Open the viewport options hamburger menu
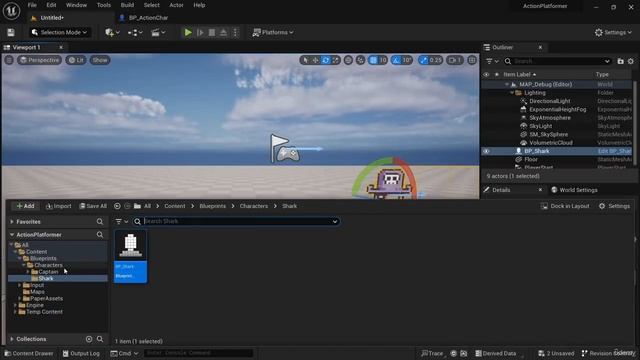 [9, 60]
